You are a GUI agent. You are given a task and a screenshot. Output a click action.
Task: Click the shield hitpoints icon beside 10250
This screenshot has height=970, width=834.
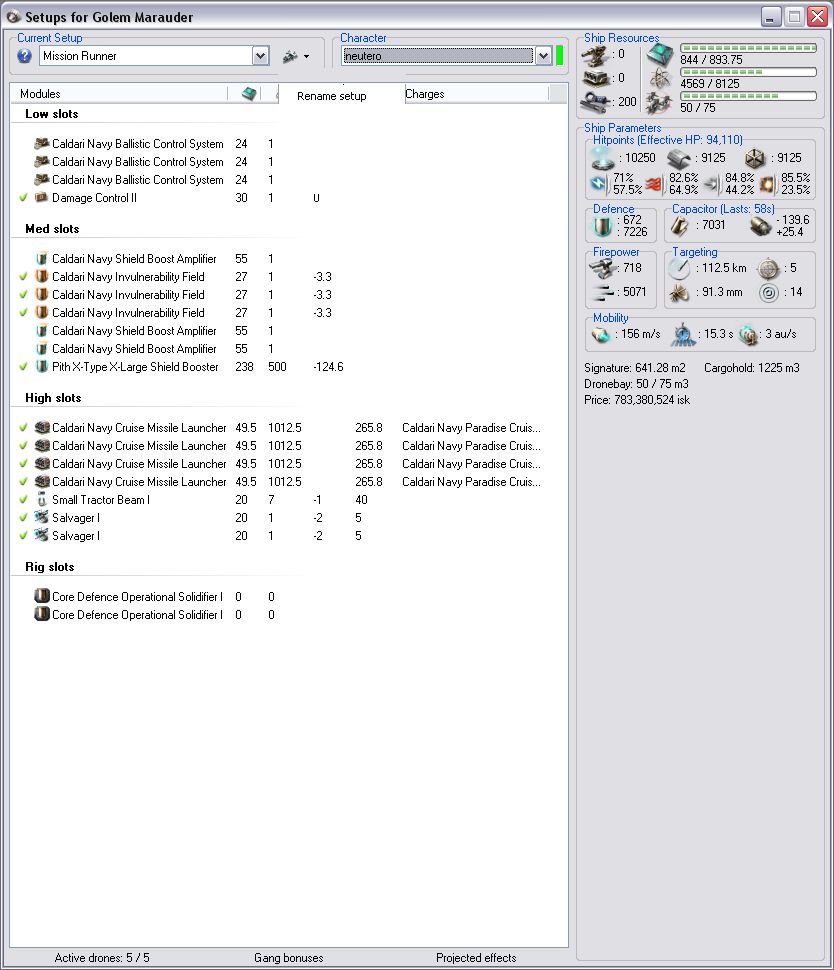[603, 159]
